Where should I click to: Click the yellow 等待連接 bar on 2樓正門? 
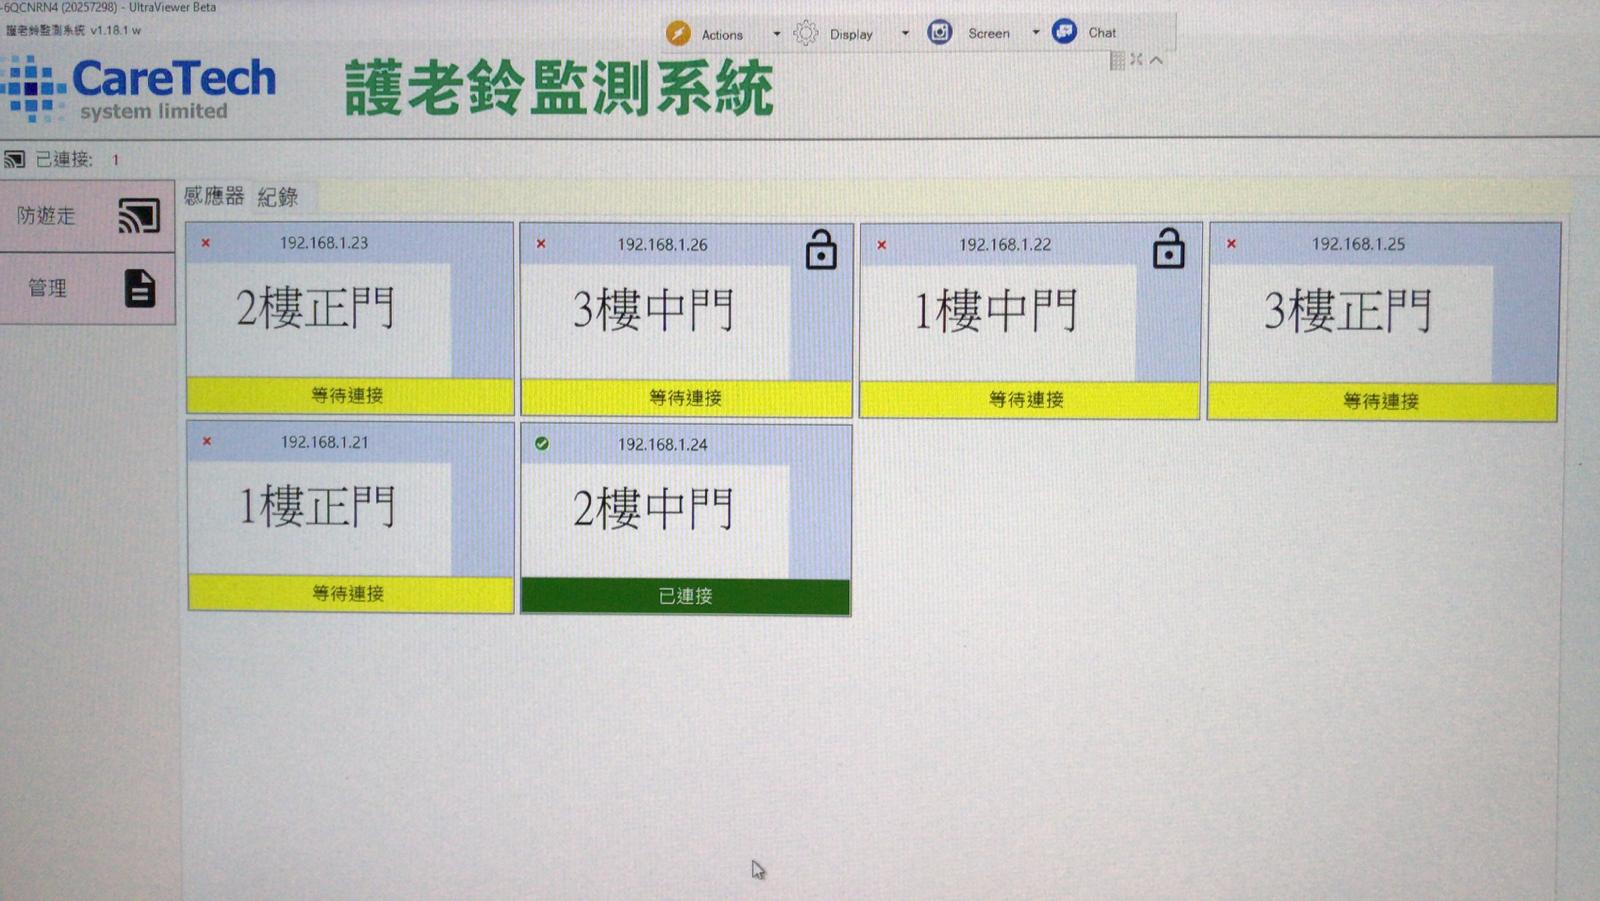(349, 396)
